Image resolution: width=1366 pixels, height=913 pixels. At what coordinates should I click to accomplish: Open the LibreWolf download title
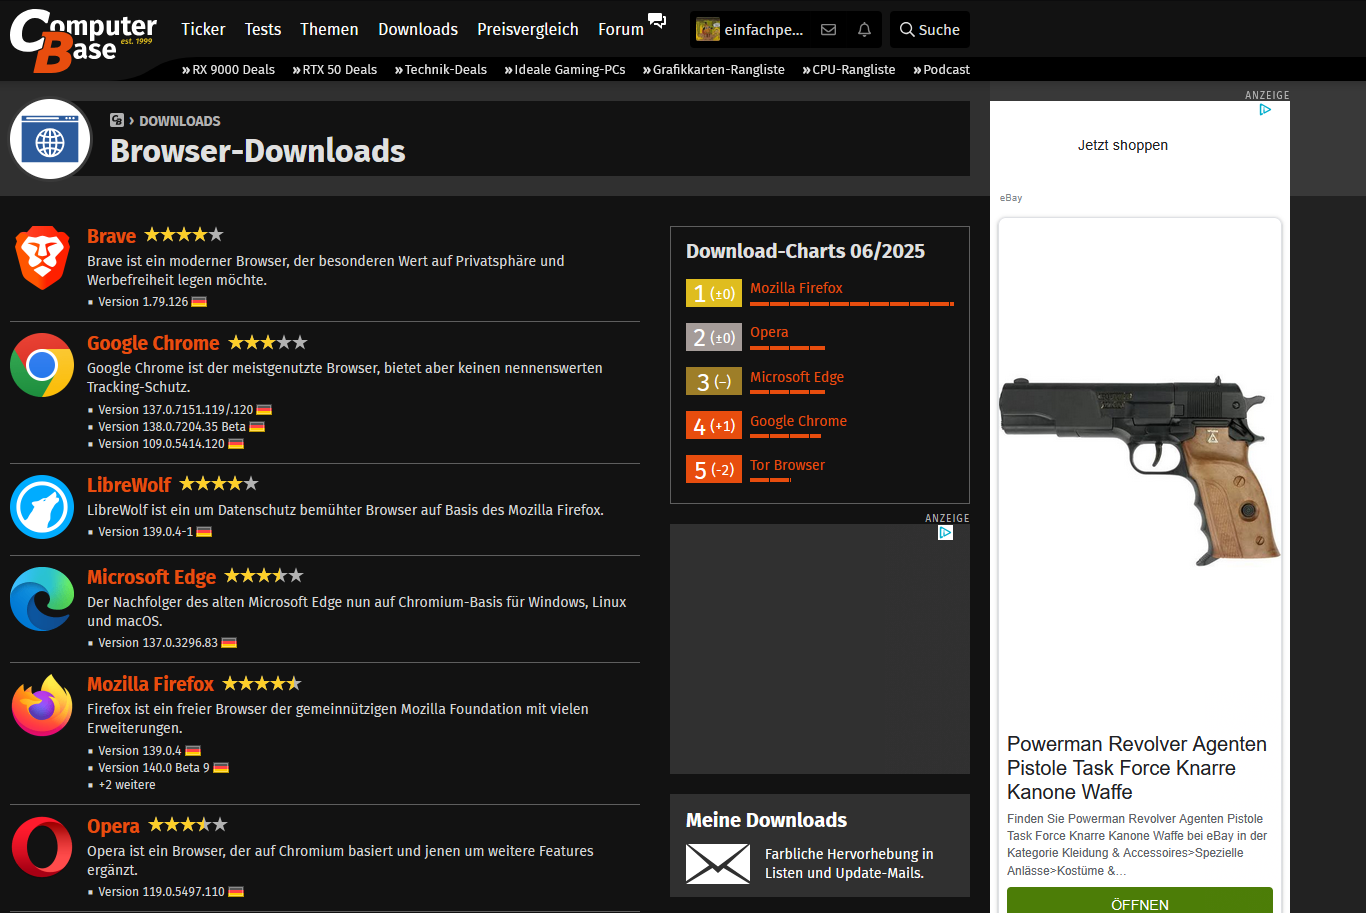129,485
